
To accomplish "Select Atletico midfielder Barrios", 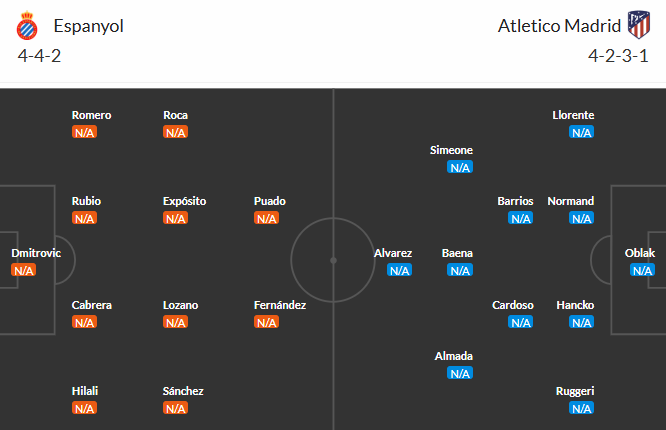I will (516, 201).
